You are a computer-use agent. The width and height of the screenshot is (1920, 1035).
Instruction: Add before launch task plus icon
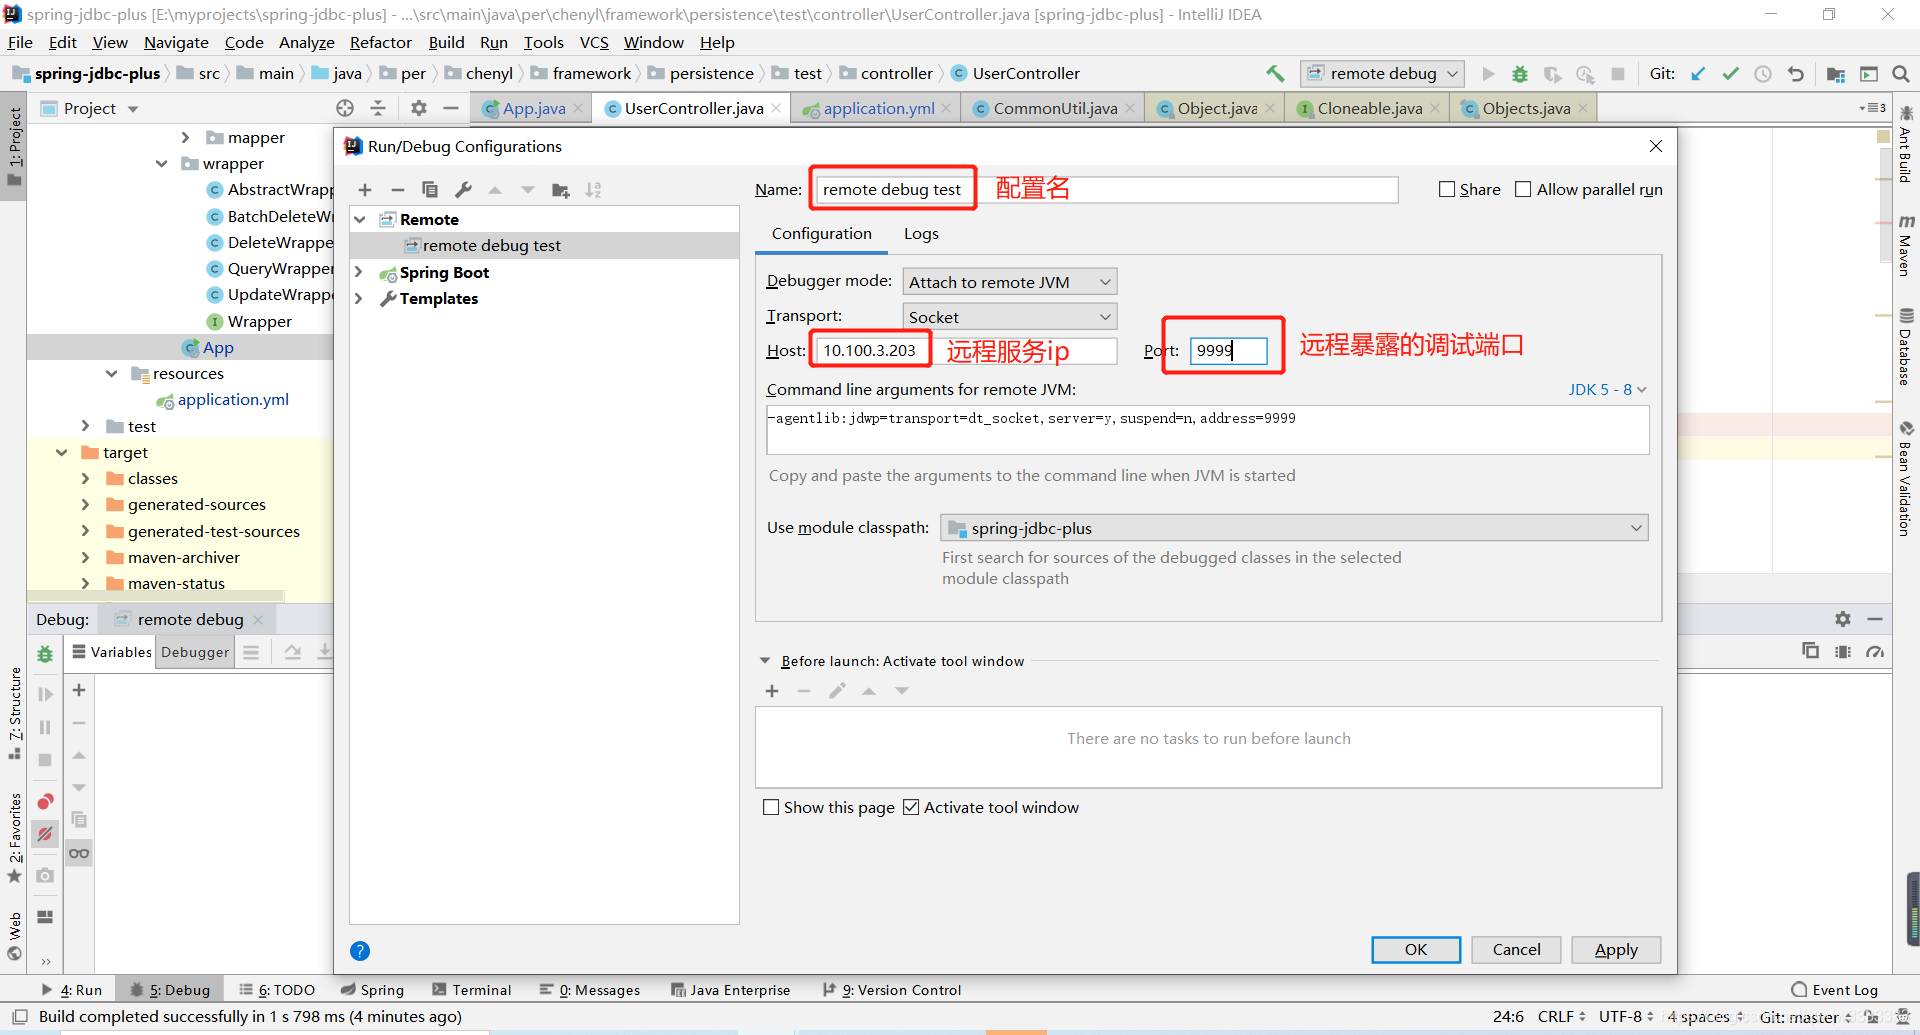(x=772, y=691)
